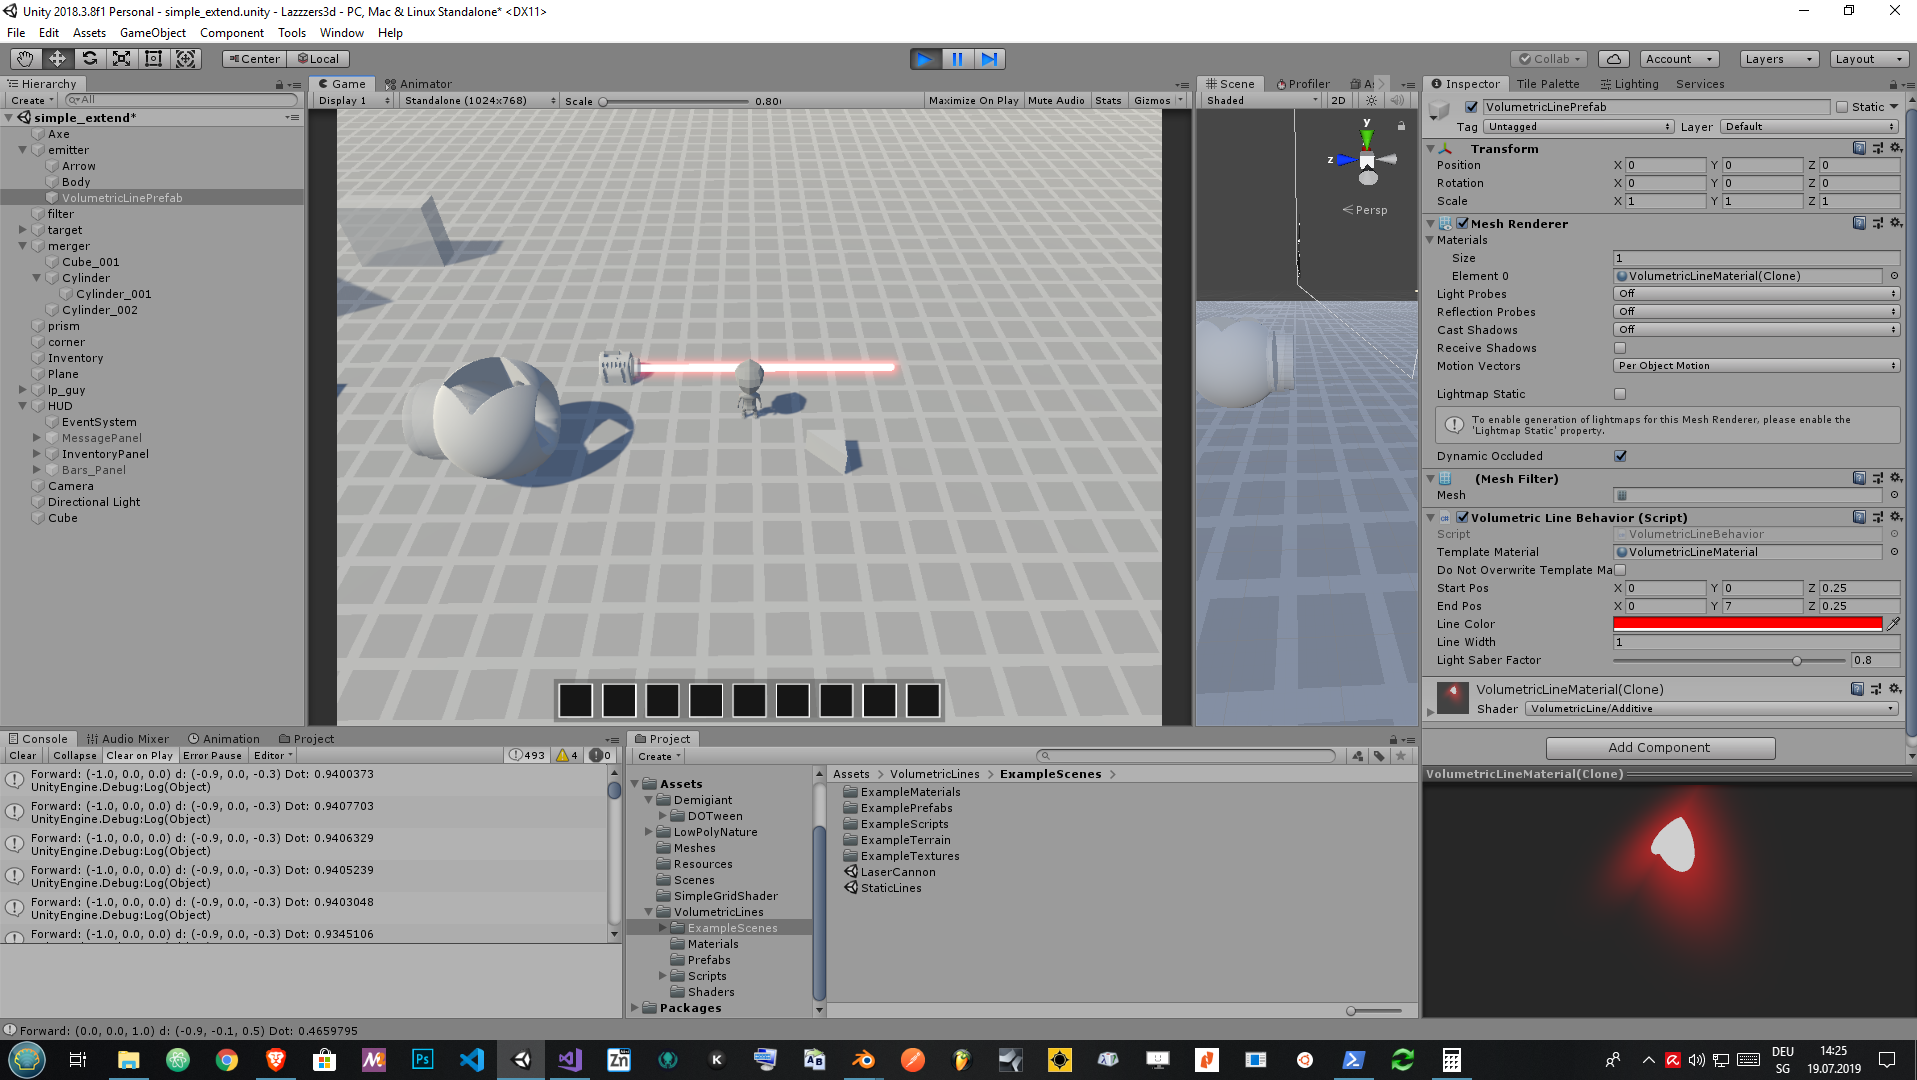Select the Move tool in toolbar
This screenshot has width=1917, height=1080.
57,59
